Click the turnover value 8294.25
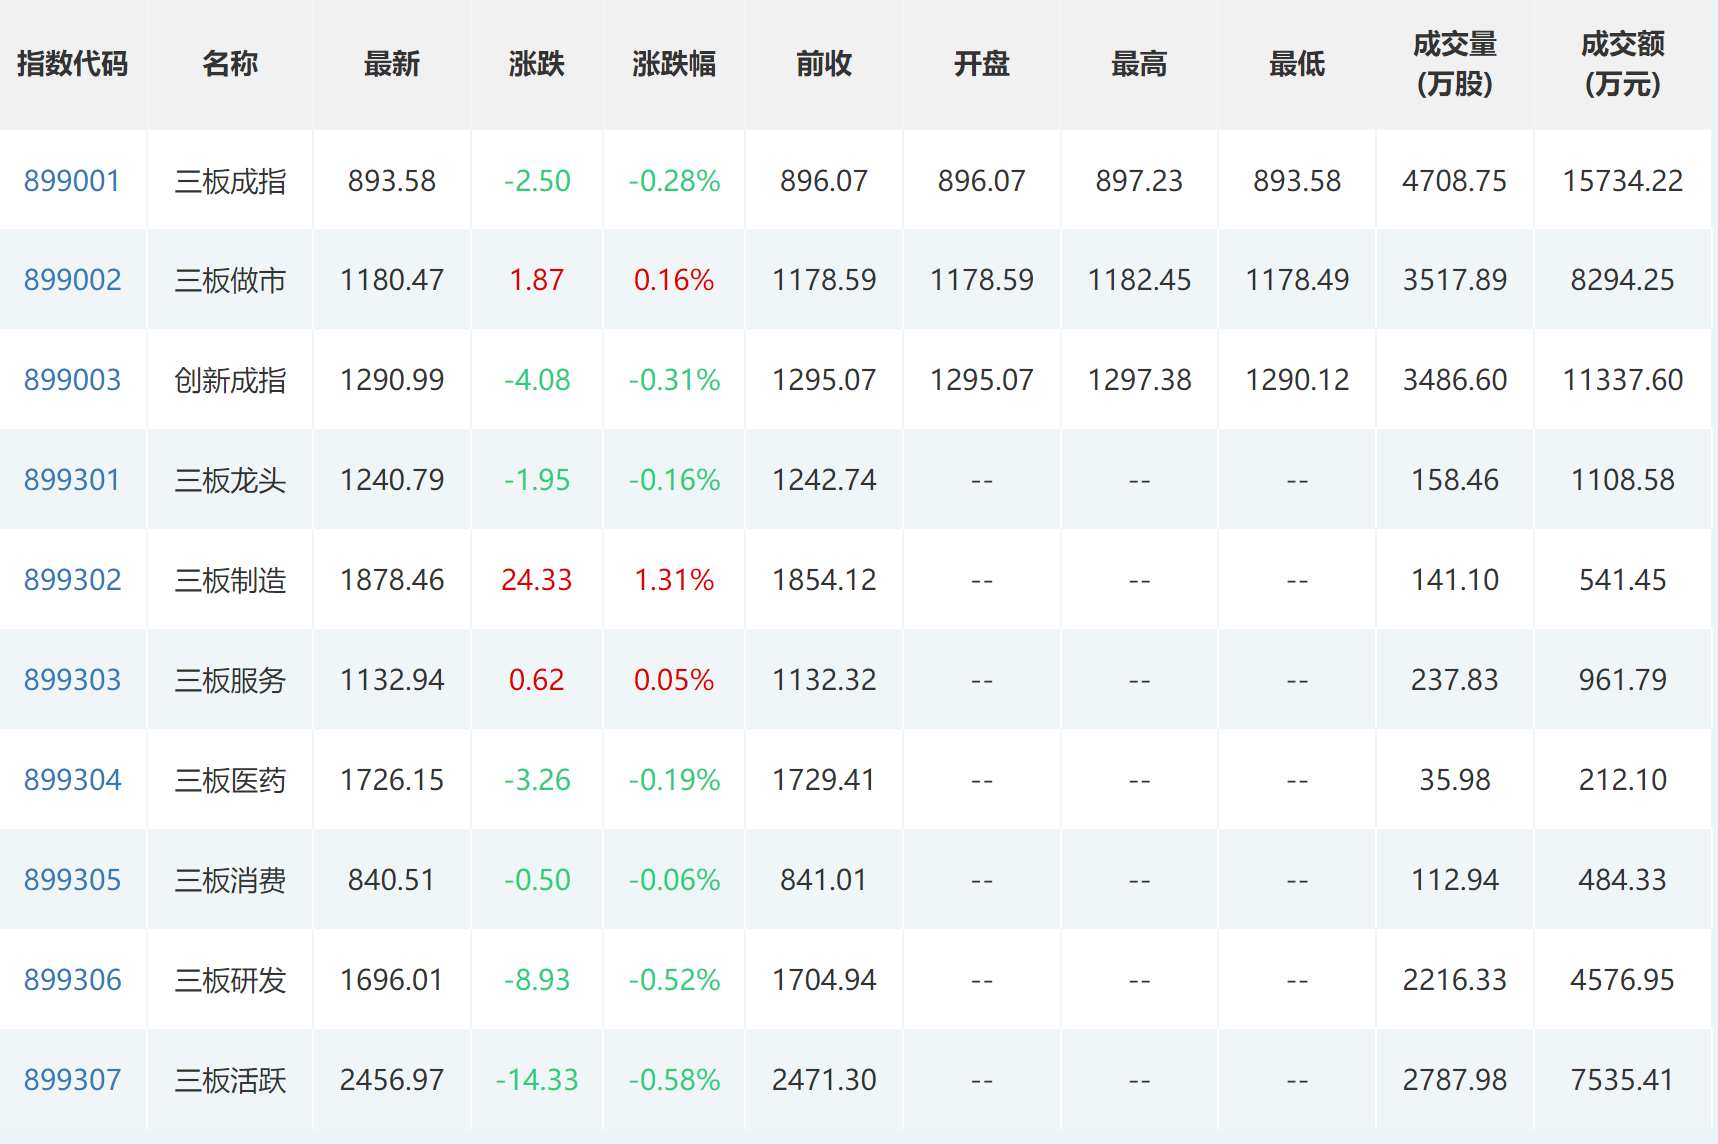1718x1144 pixels. pyautogui.click(x=1623, y=280)
